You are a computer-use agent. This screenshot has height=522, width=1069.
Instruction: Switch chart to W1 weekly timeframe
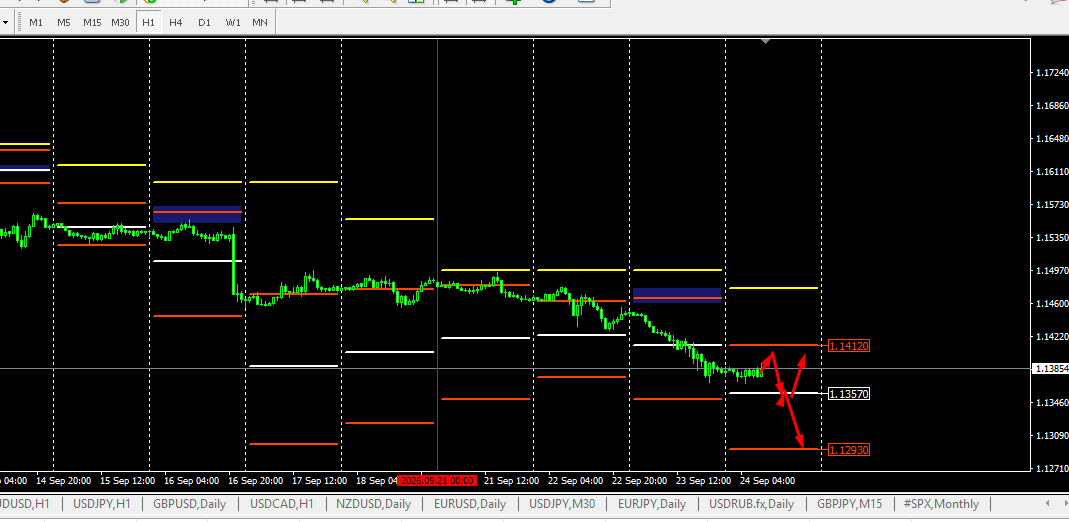233,22
